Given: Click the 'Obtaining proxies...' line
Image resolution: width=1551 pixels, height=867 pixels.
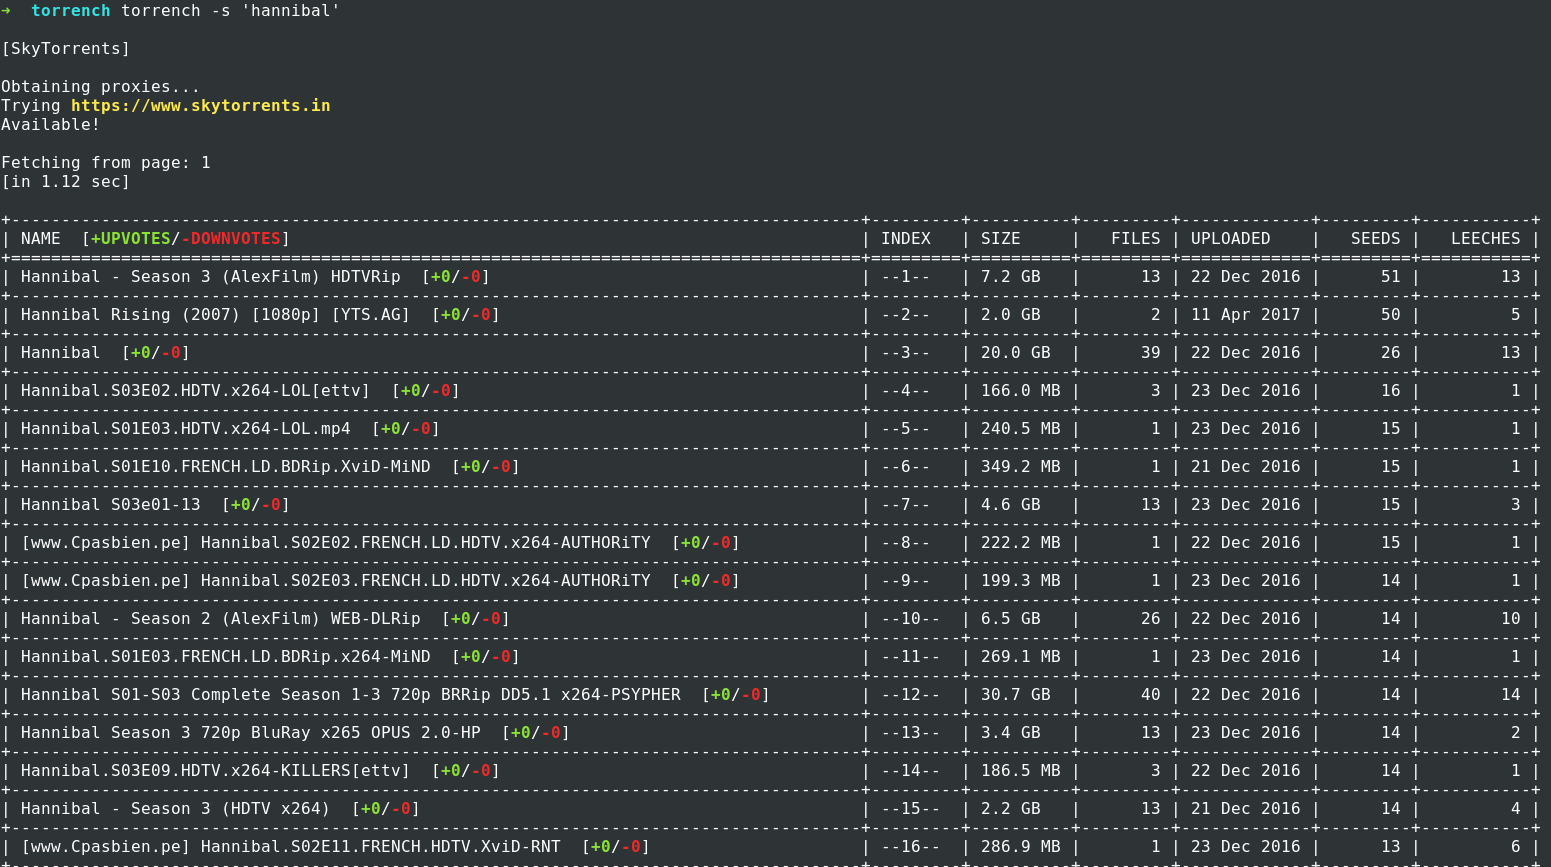Looking at the screenshot, I should 100,86.
